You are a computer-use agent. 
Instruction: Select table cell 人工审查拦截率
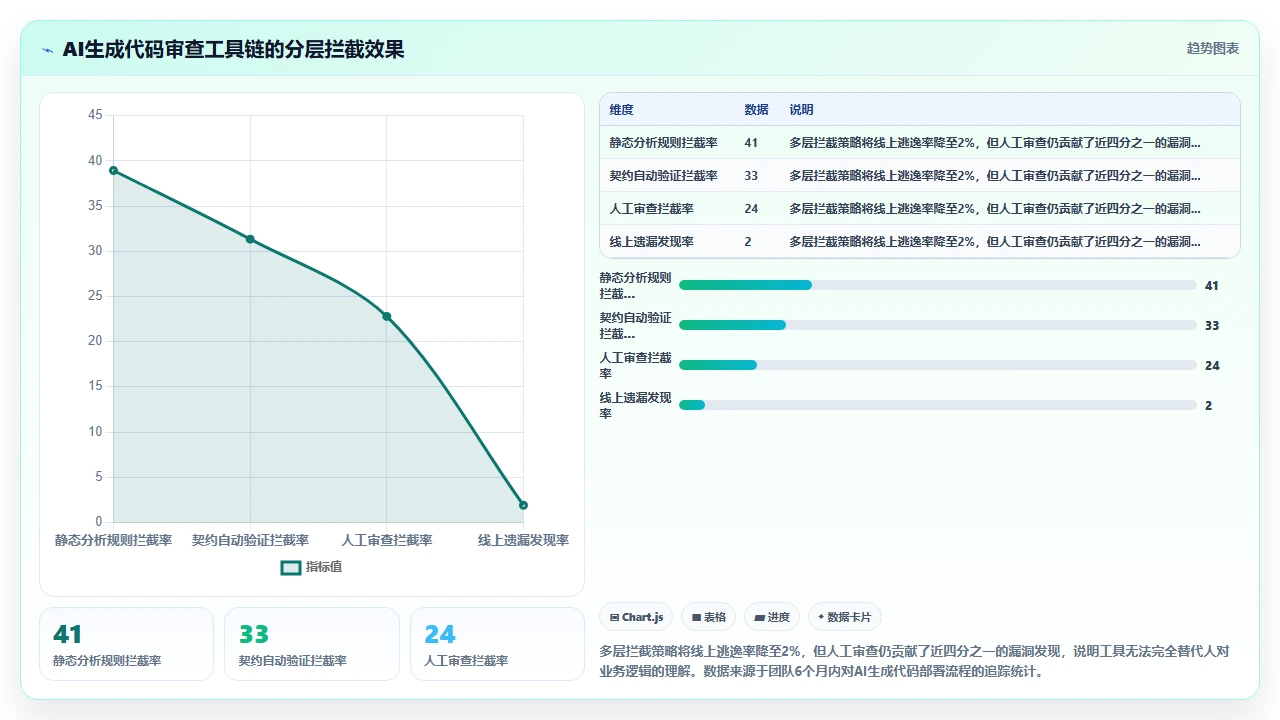coord(652,209)
